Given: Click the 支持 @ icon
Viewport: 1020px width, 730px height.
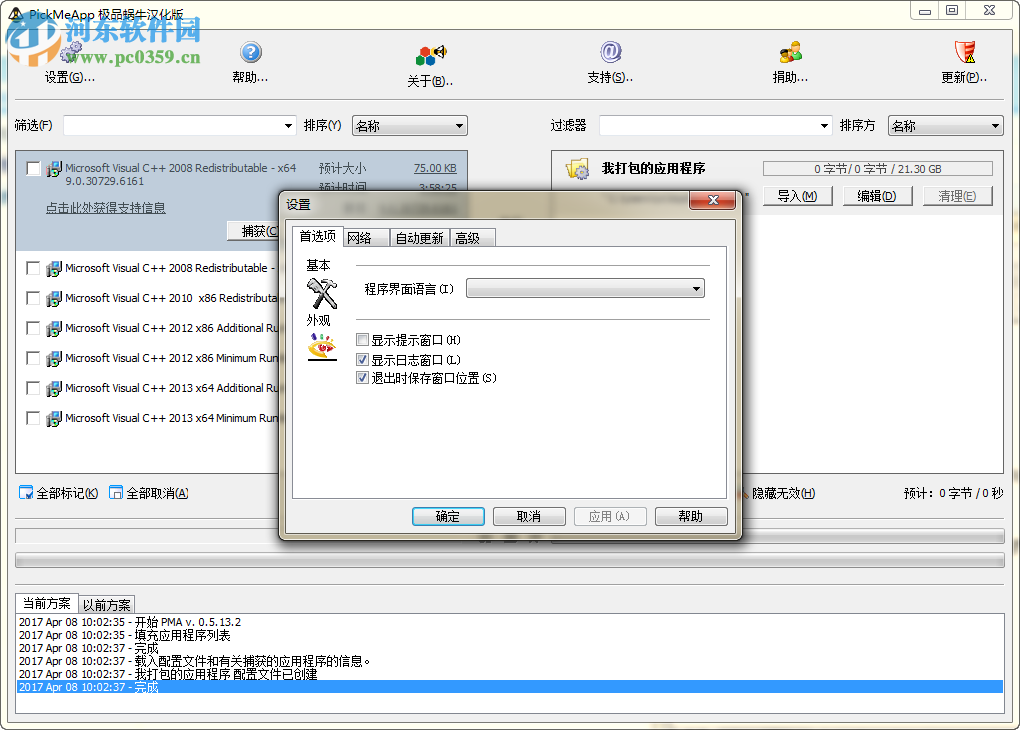Looking at the screenshot, I should (x=611, y=53).
